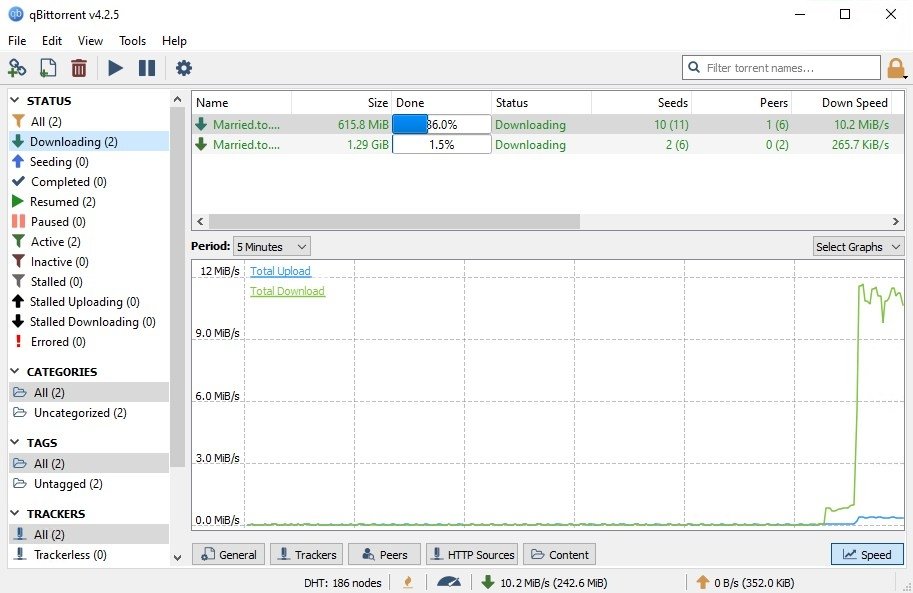Click the lock icon in toolbar
Screen dimensions: 913x593
(x=896, y=68)
